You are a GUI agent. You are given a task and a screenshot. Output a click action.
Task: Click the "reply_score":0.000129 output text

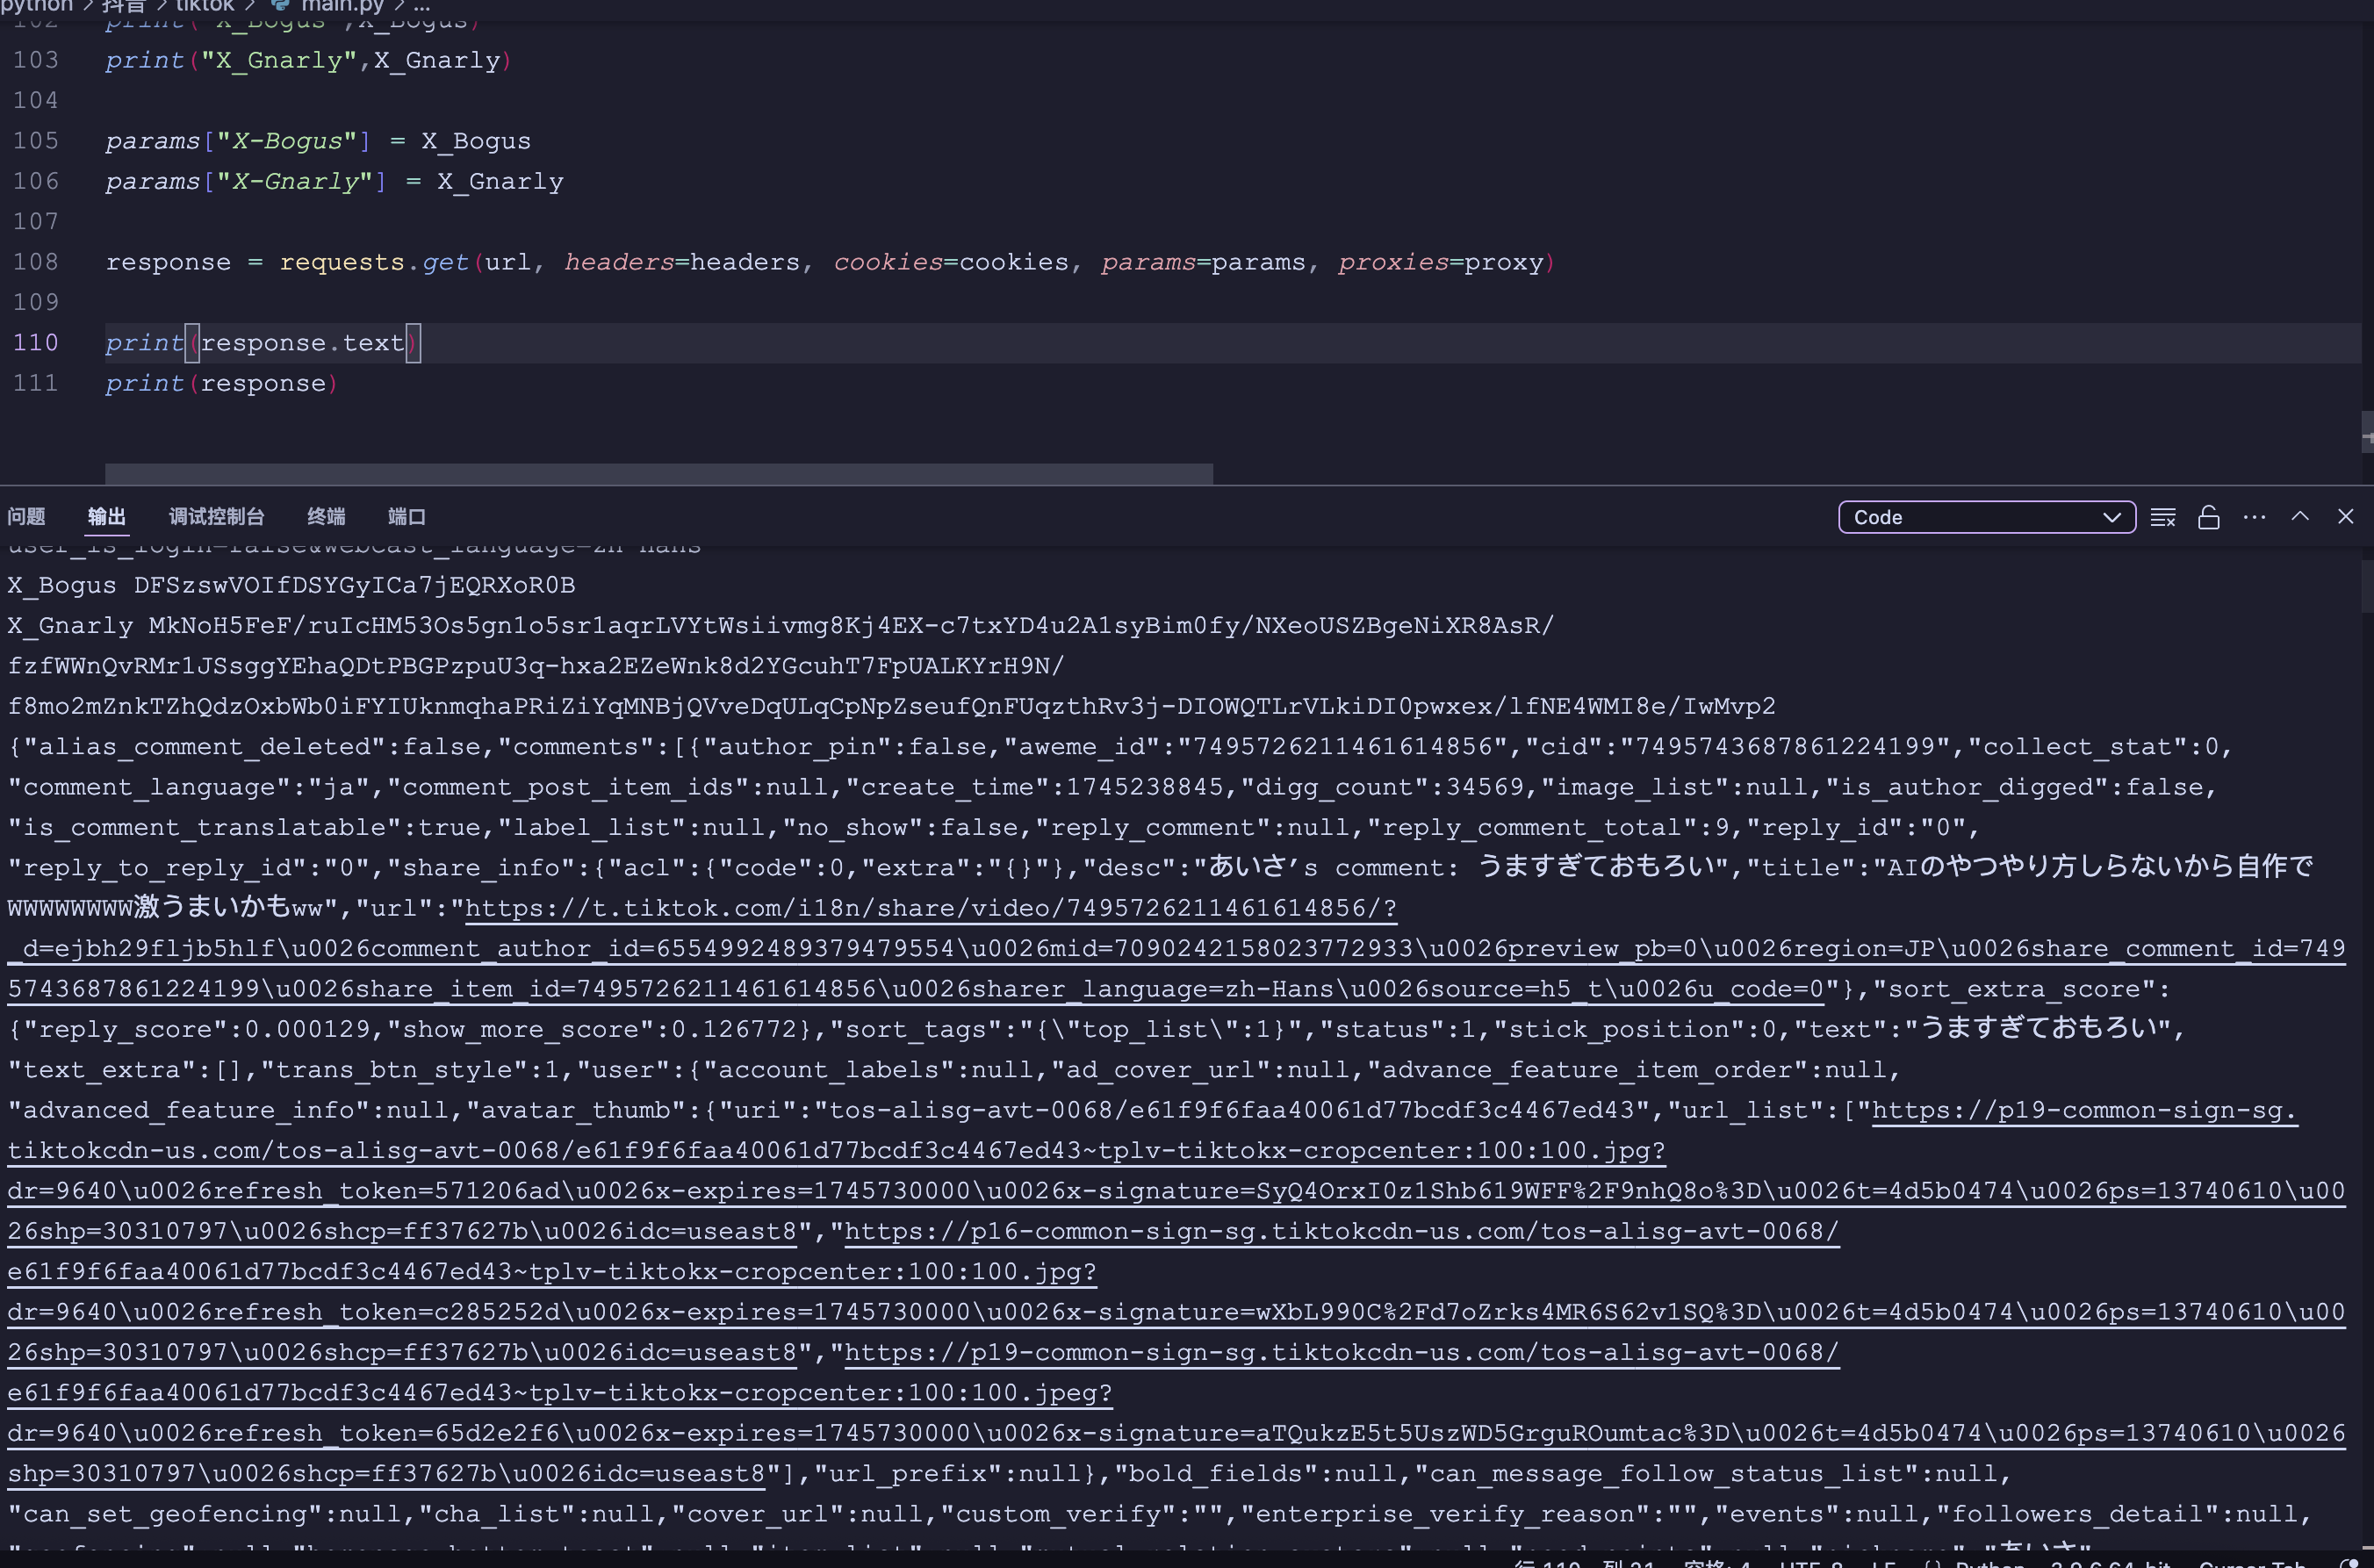[204, 1029]
